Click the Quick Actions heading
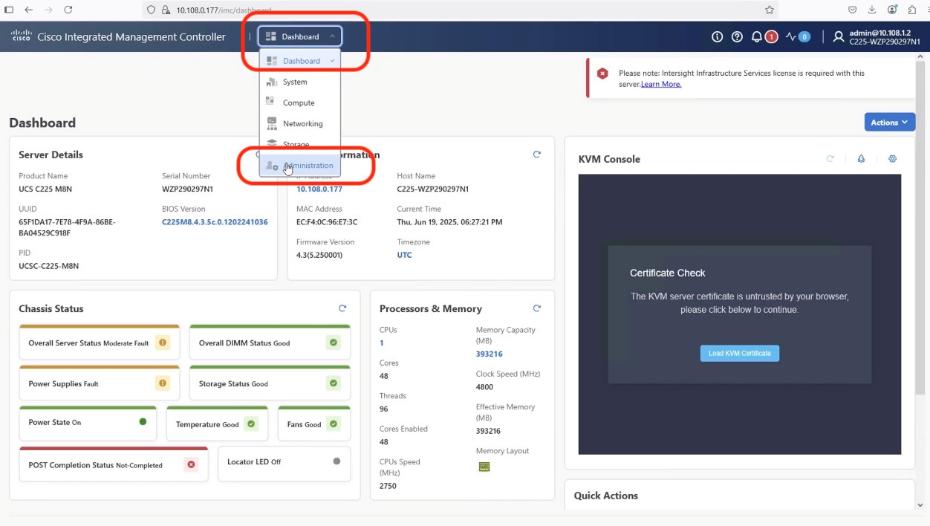This screenshot has width=930, height=526. (606, 495)
